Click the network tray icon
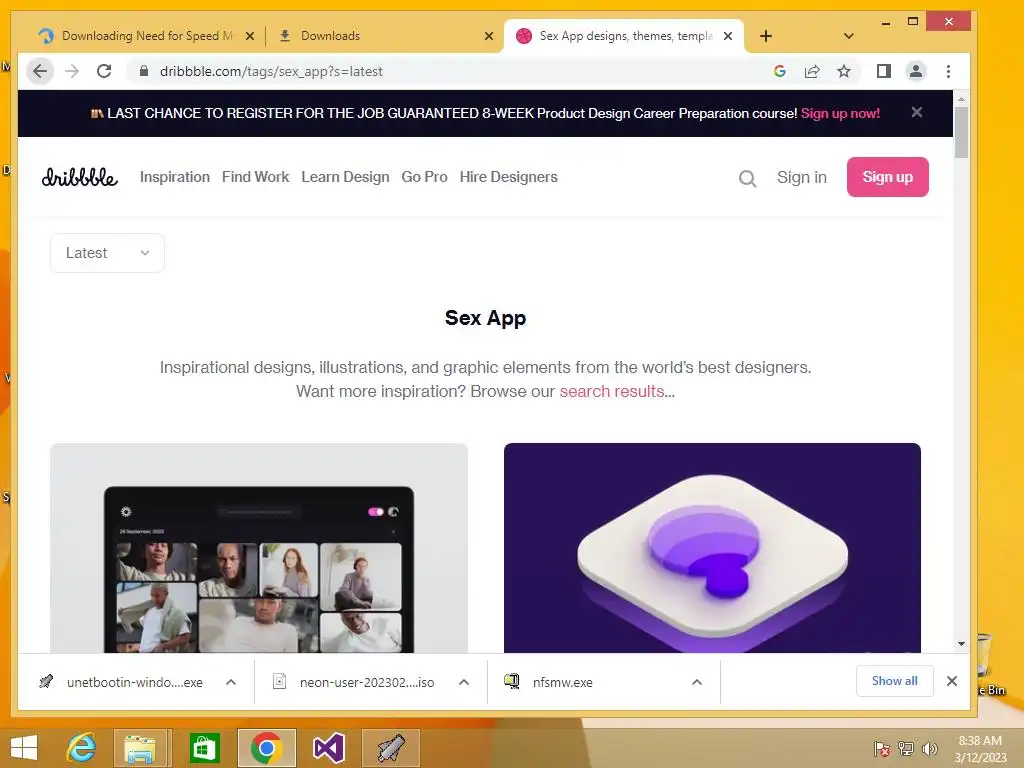 906,748
